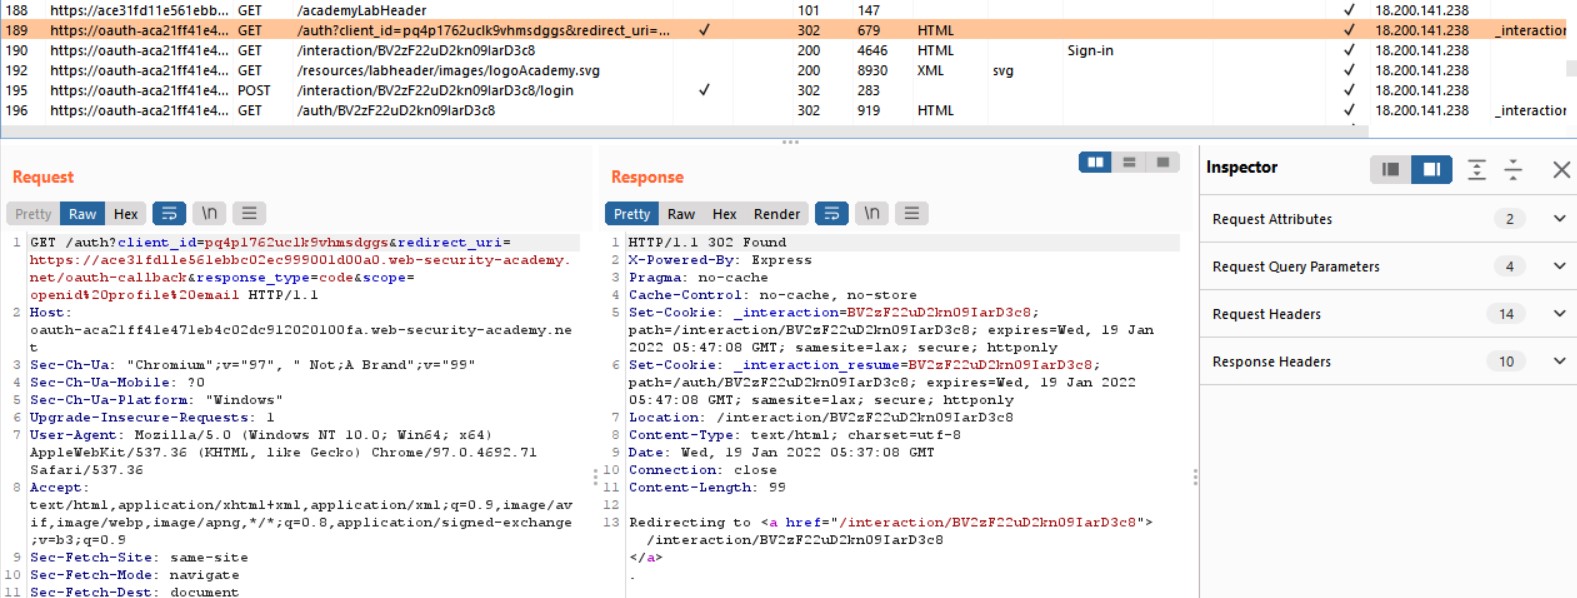Click the svg extension cell in row 192
This screenshot has width=1577, height=598.
1003,70
